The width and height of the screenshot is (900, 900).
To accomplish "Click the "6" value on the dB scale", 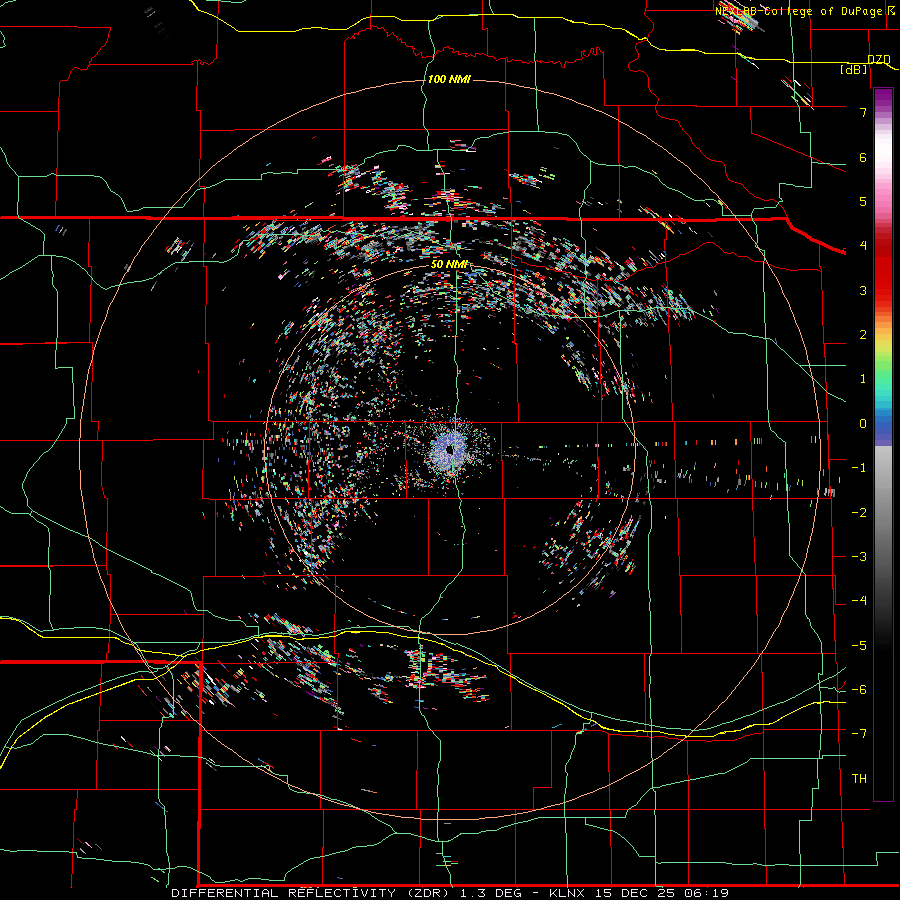I will tap(863, 157).
